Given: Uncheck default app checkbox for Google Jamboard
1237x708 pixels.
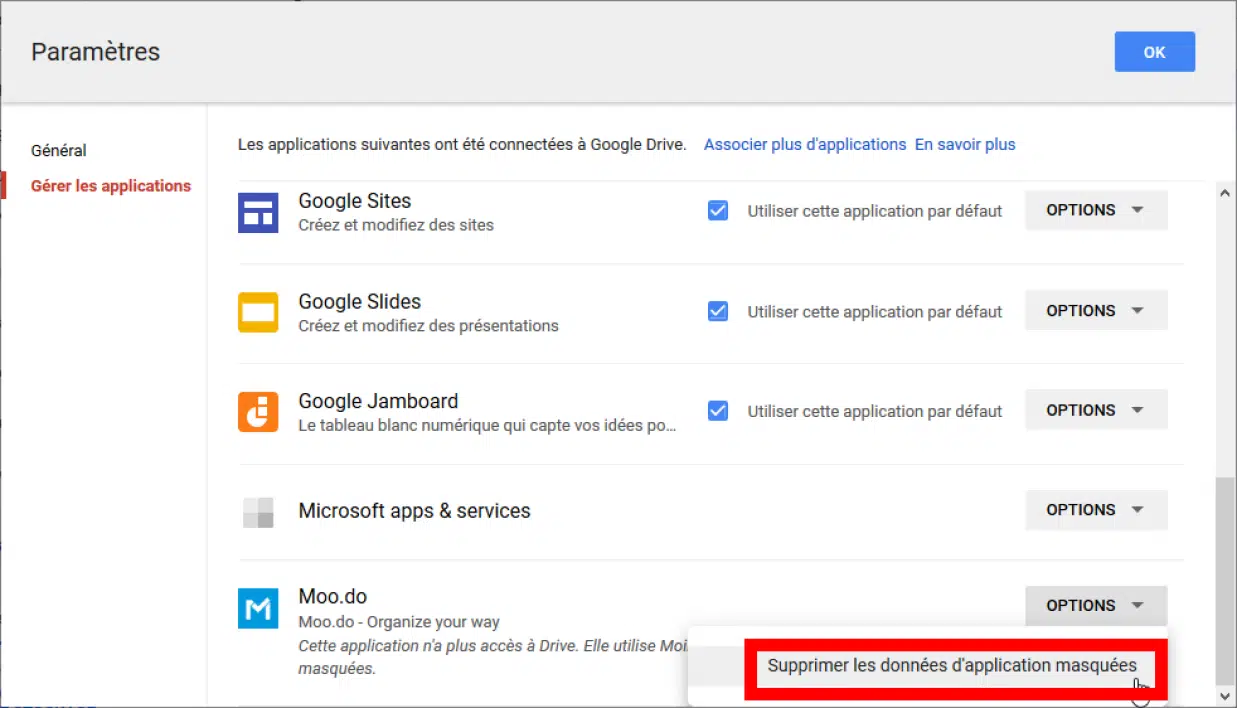Looking at the screenshot, I should click(718, 411).
